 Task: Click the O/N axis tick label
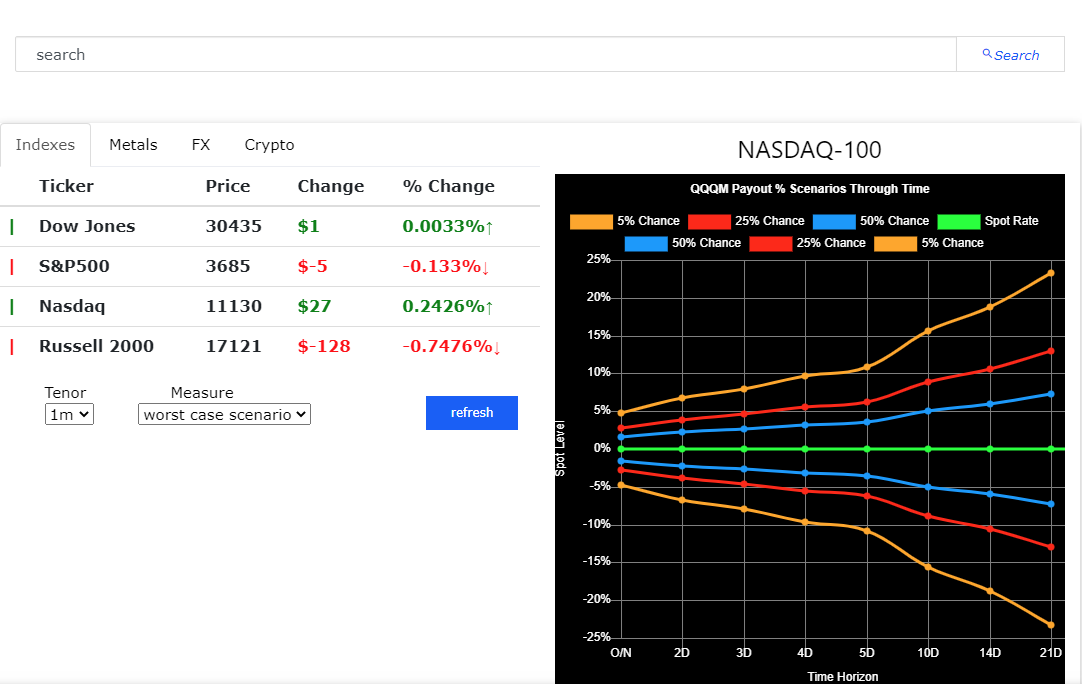point(621,653)
